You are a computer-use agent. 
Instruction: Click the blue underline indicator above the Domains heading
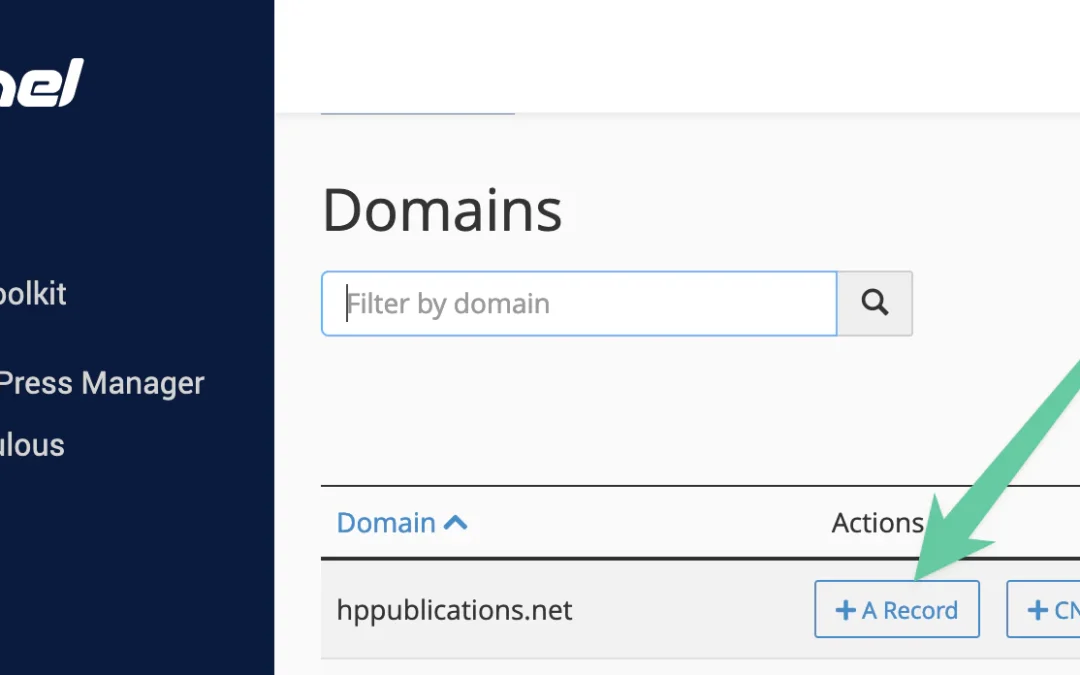click(417, 113)
